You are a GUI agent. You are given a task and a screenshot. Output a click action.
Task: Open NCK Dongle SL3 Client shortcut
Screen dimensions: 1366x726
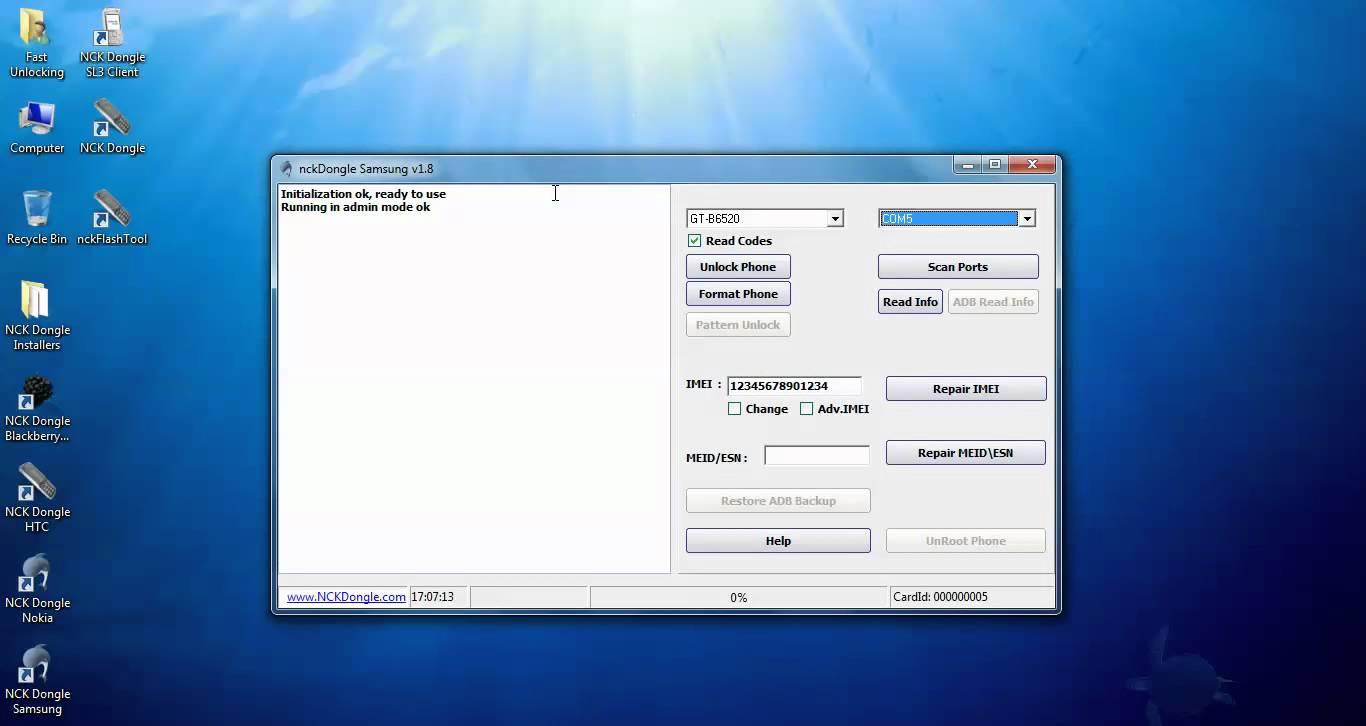(112, 43)
